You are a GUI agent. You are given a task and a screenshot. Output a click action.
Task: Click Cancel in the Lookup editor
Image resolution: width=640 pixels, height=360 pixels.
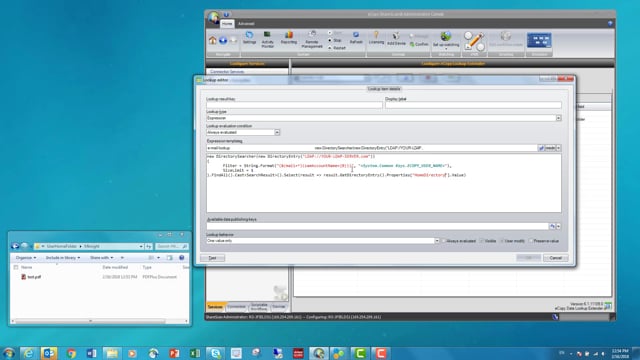(x=556, y=258)
